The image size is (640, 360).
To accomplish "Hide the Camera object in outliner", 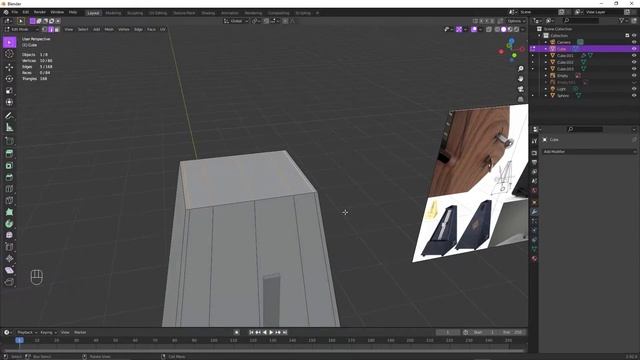I will 634,42.
